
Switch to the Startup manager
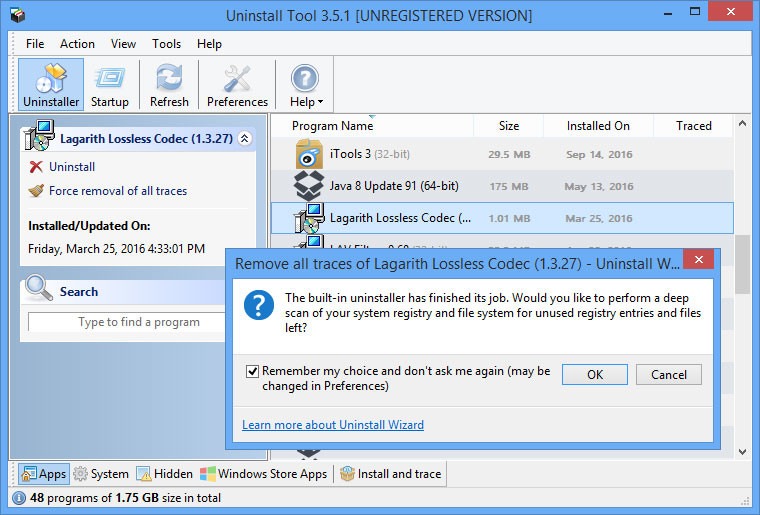click(110, 85)
